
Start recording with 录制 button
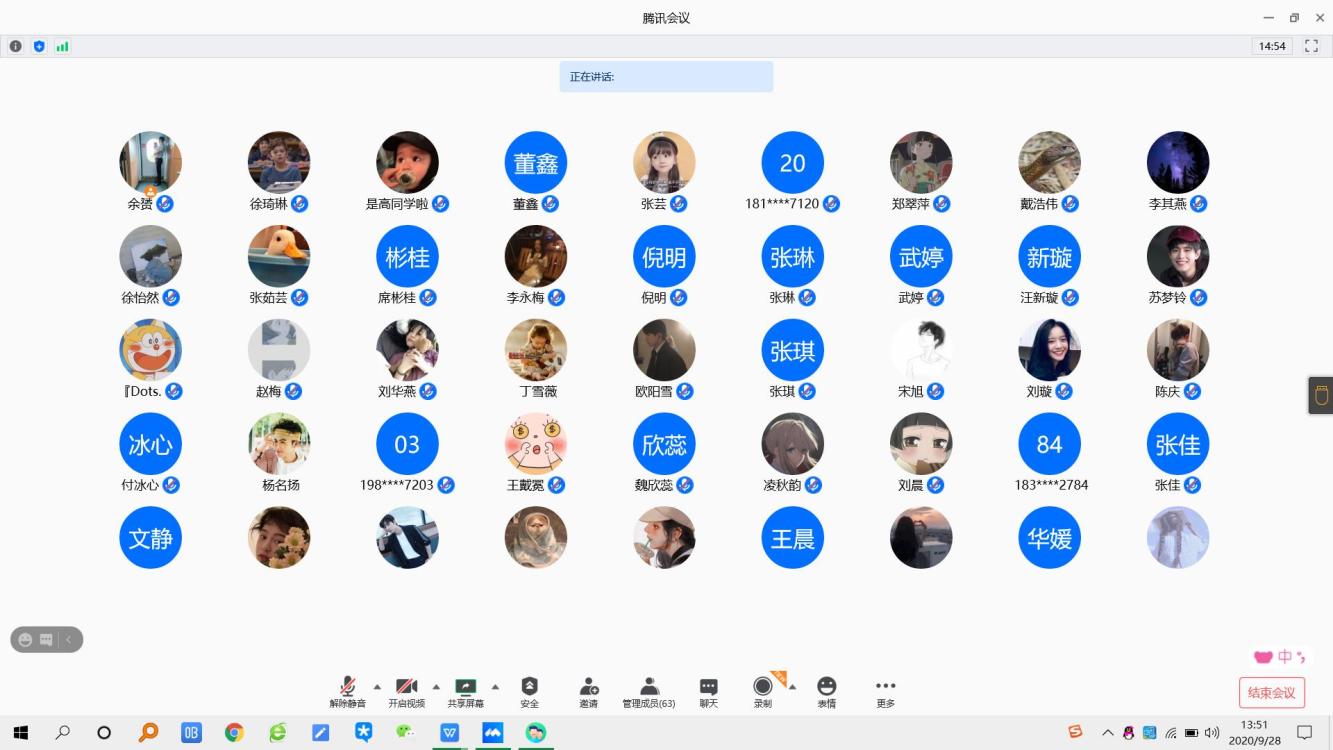(x=762, y=691)
